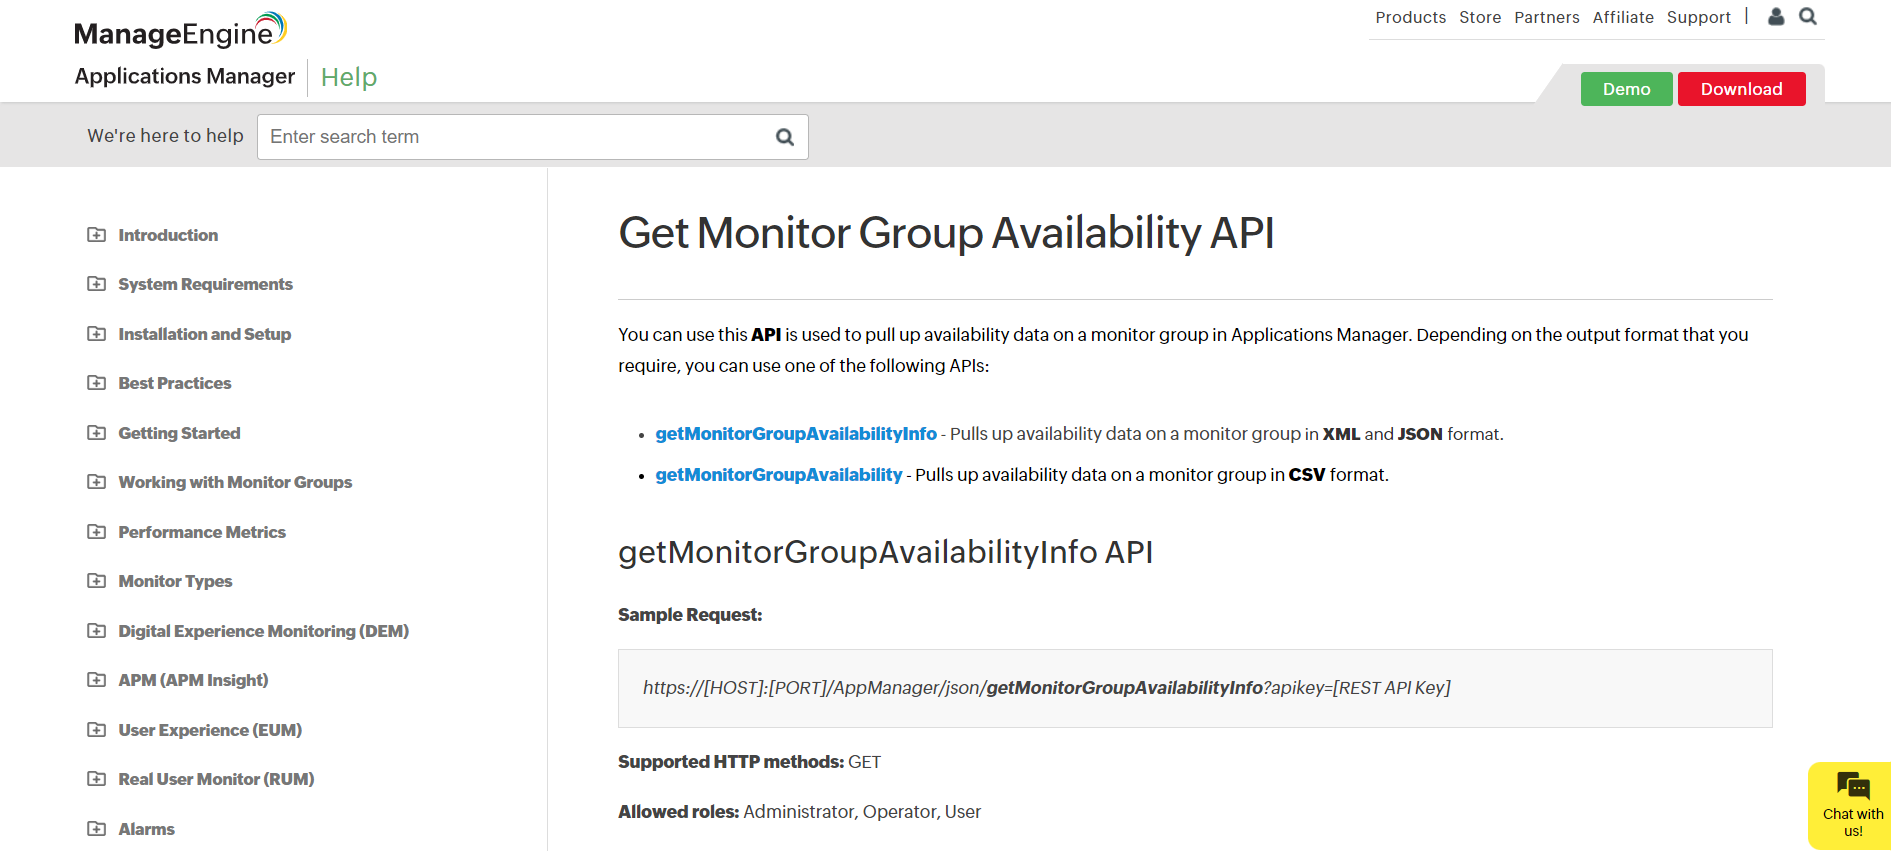Open the Support menu item

point(1698,17)
